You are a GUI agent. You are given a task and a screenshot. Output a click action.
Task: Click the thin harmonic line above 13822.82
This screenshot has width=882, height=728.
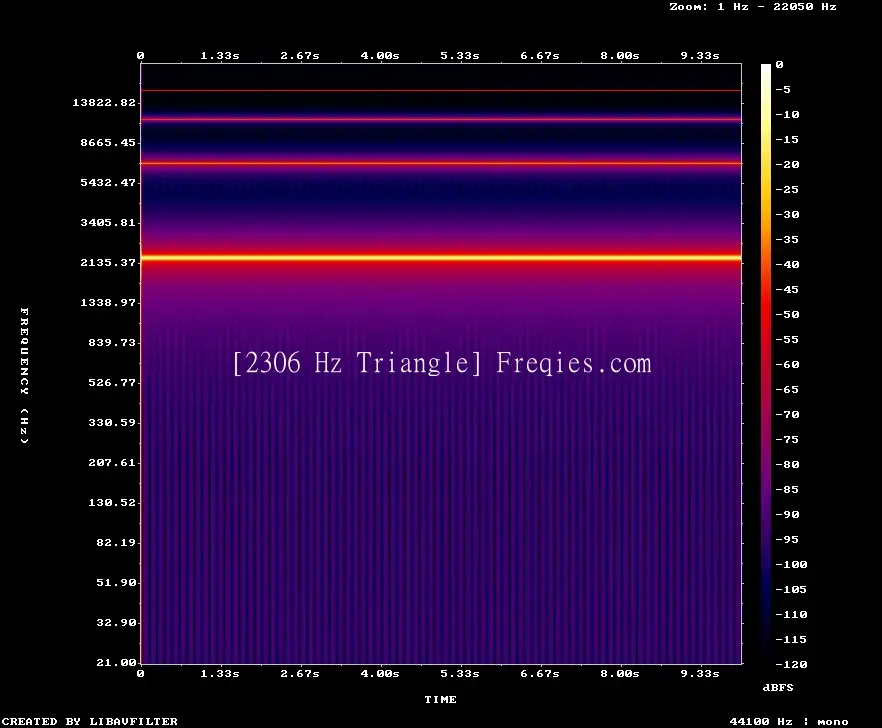click(441, 90)
